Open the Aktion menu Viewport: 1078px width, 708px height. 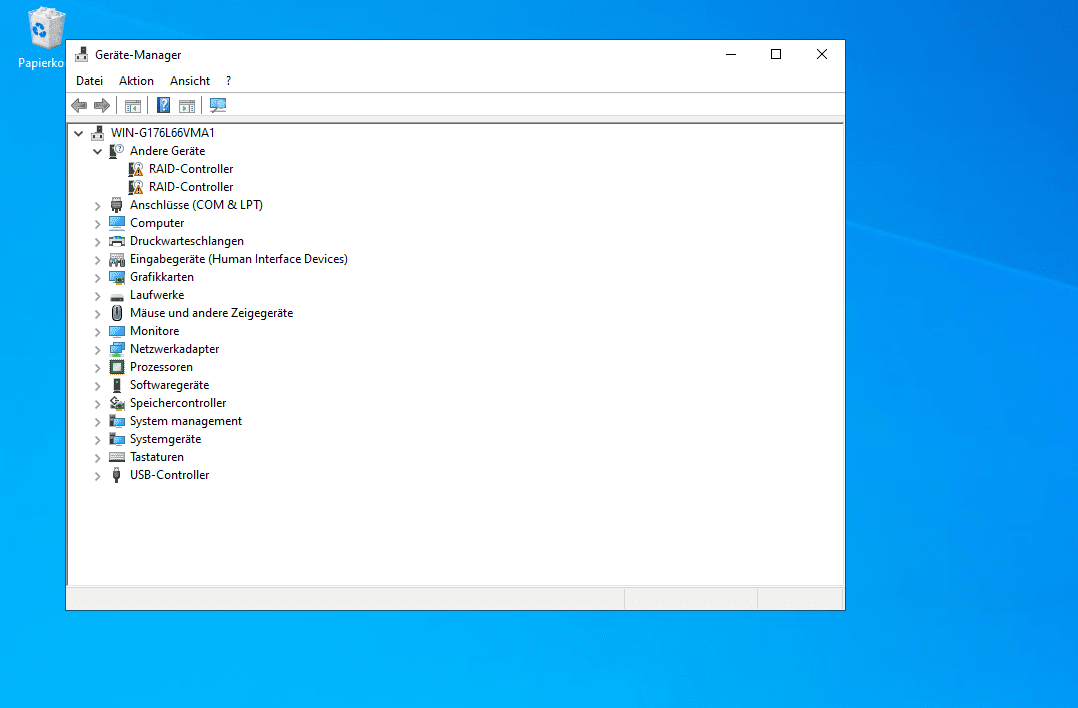136,81
